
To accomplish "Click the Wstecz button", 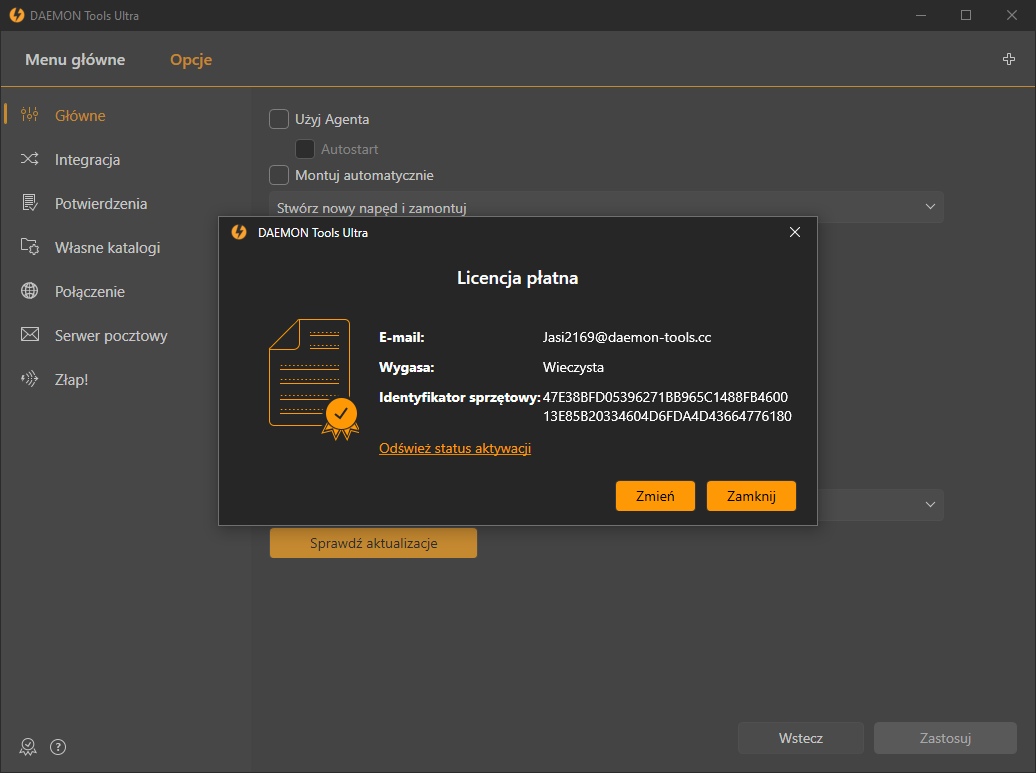I will (x=801, y=738).
